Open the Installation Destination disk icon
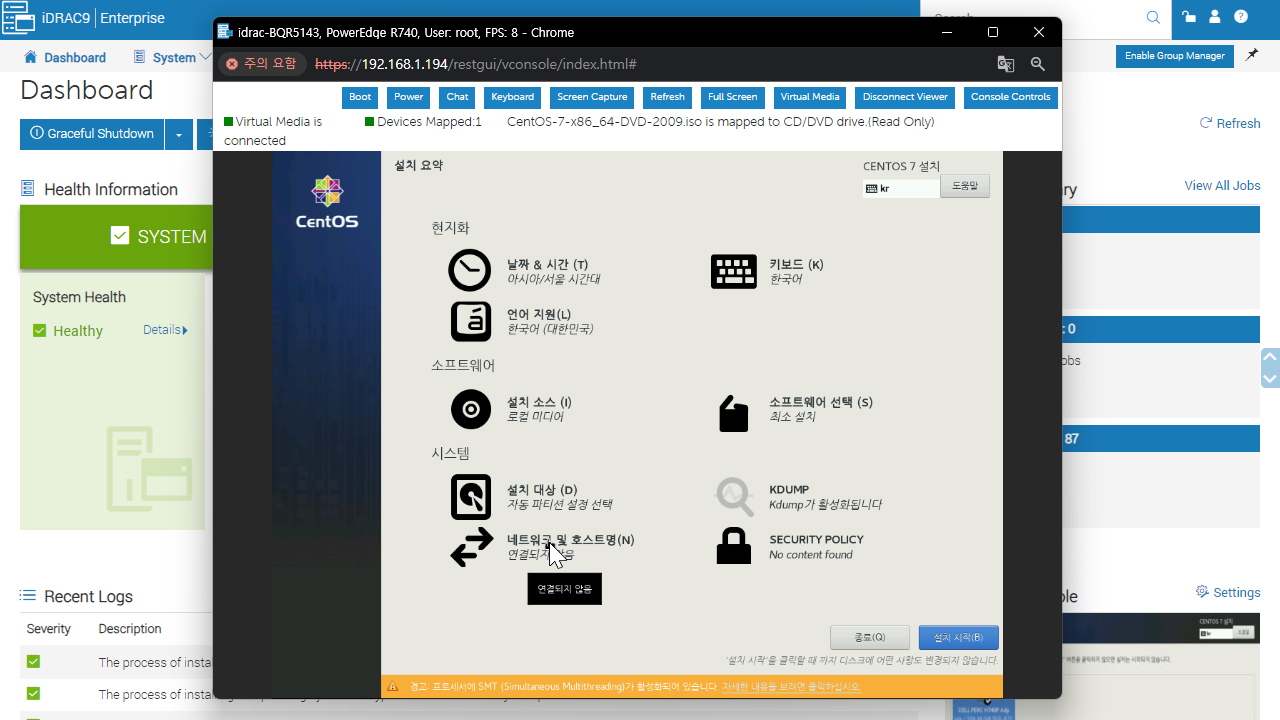 (x=470, y=497)
